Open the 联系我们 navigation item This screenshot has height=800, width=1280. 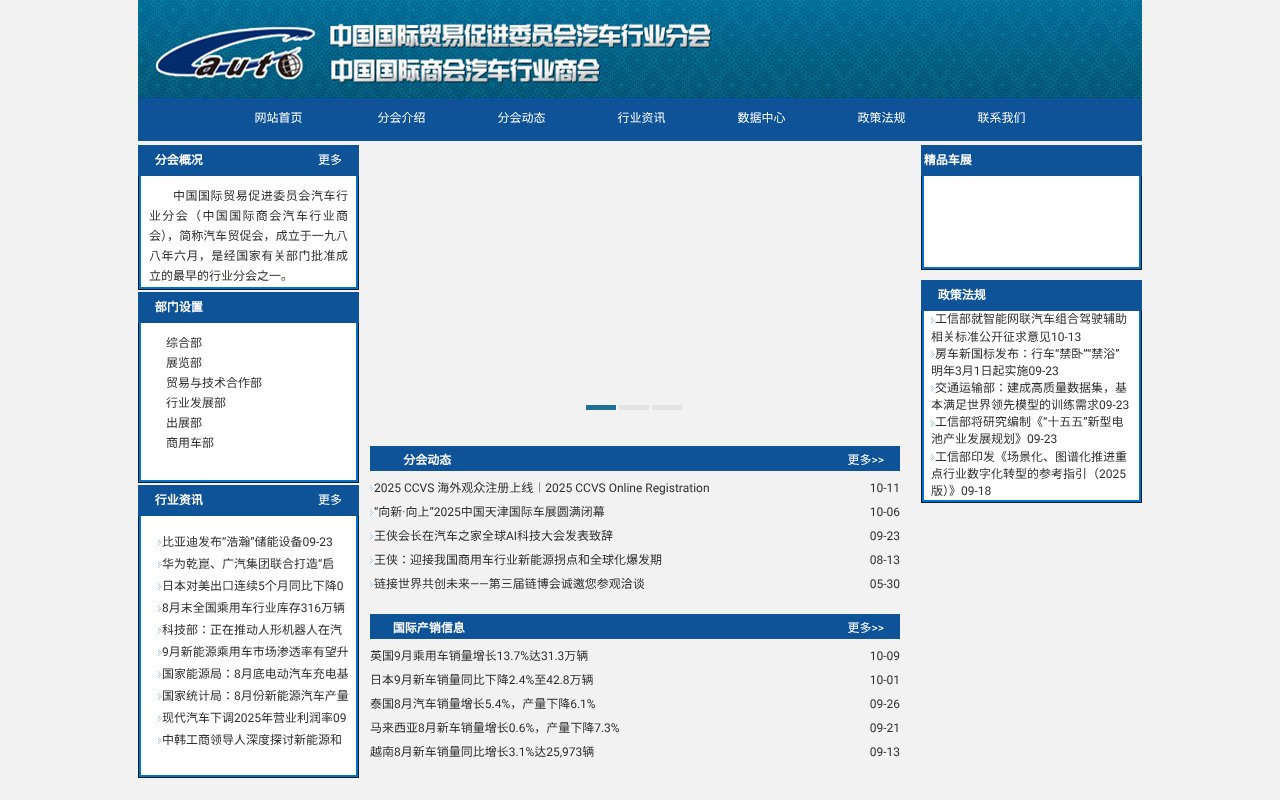coord(1001,118)
